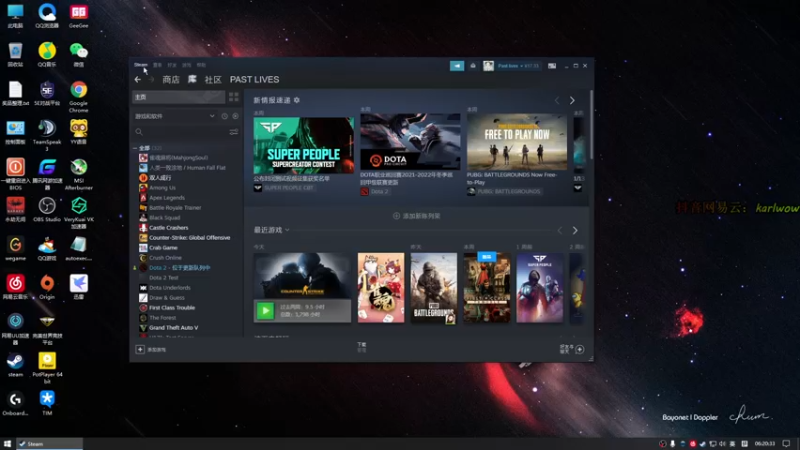Image resolution: width=800 pixels, height=450 pixels.
Task: Open PUBG Free to Play Now news
Action: pos(517,141)
